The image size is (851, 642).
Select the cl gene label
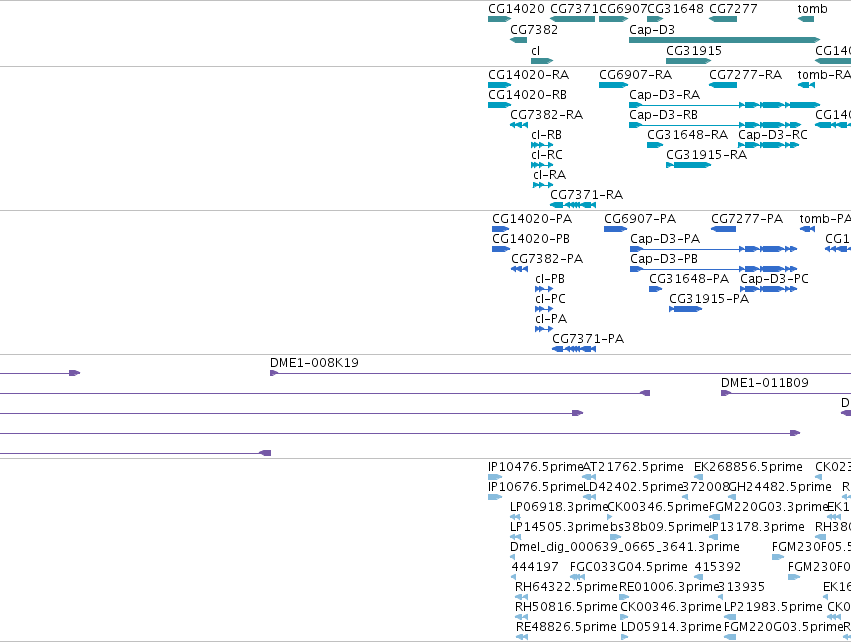(x=536, y=50)
